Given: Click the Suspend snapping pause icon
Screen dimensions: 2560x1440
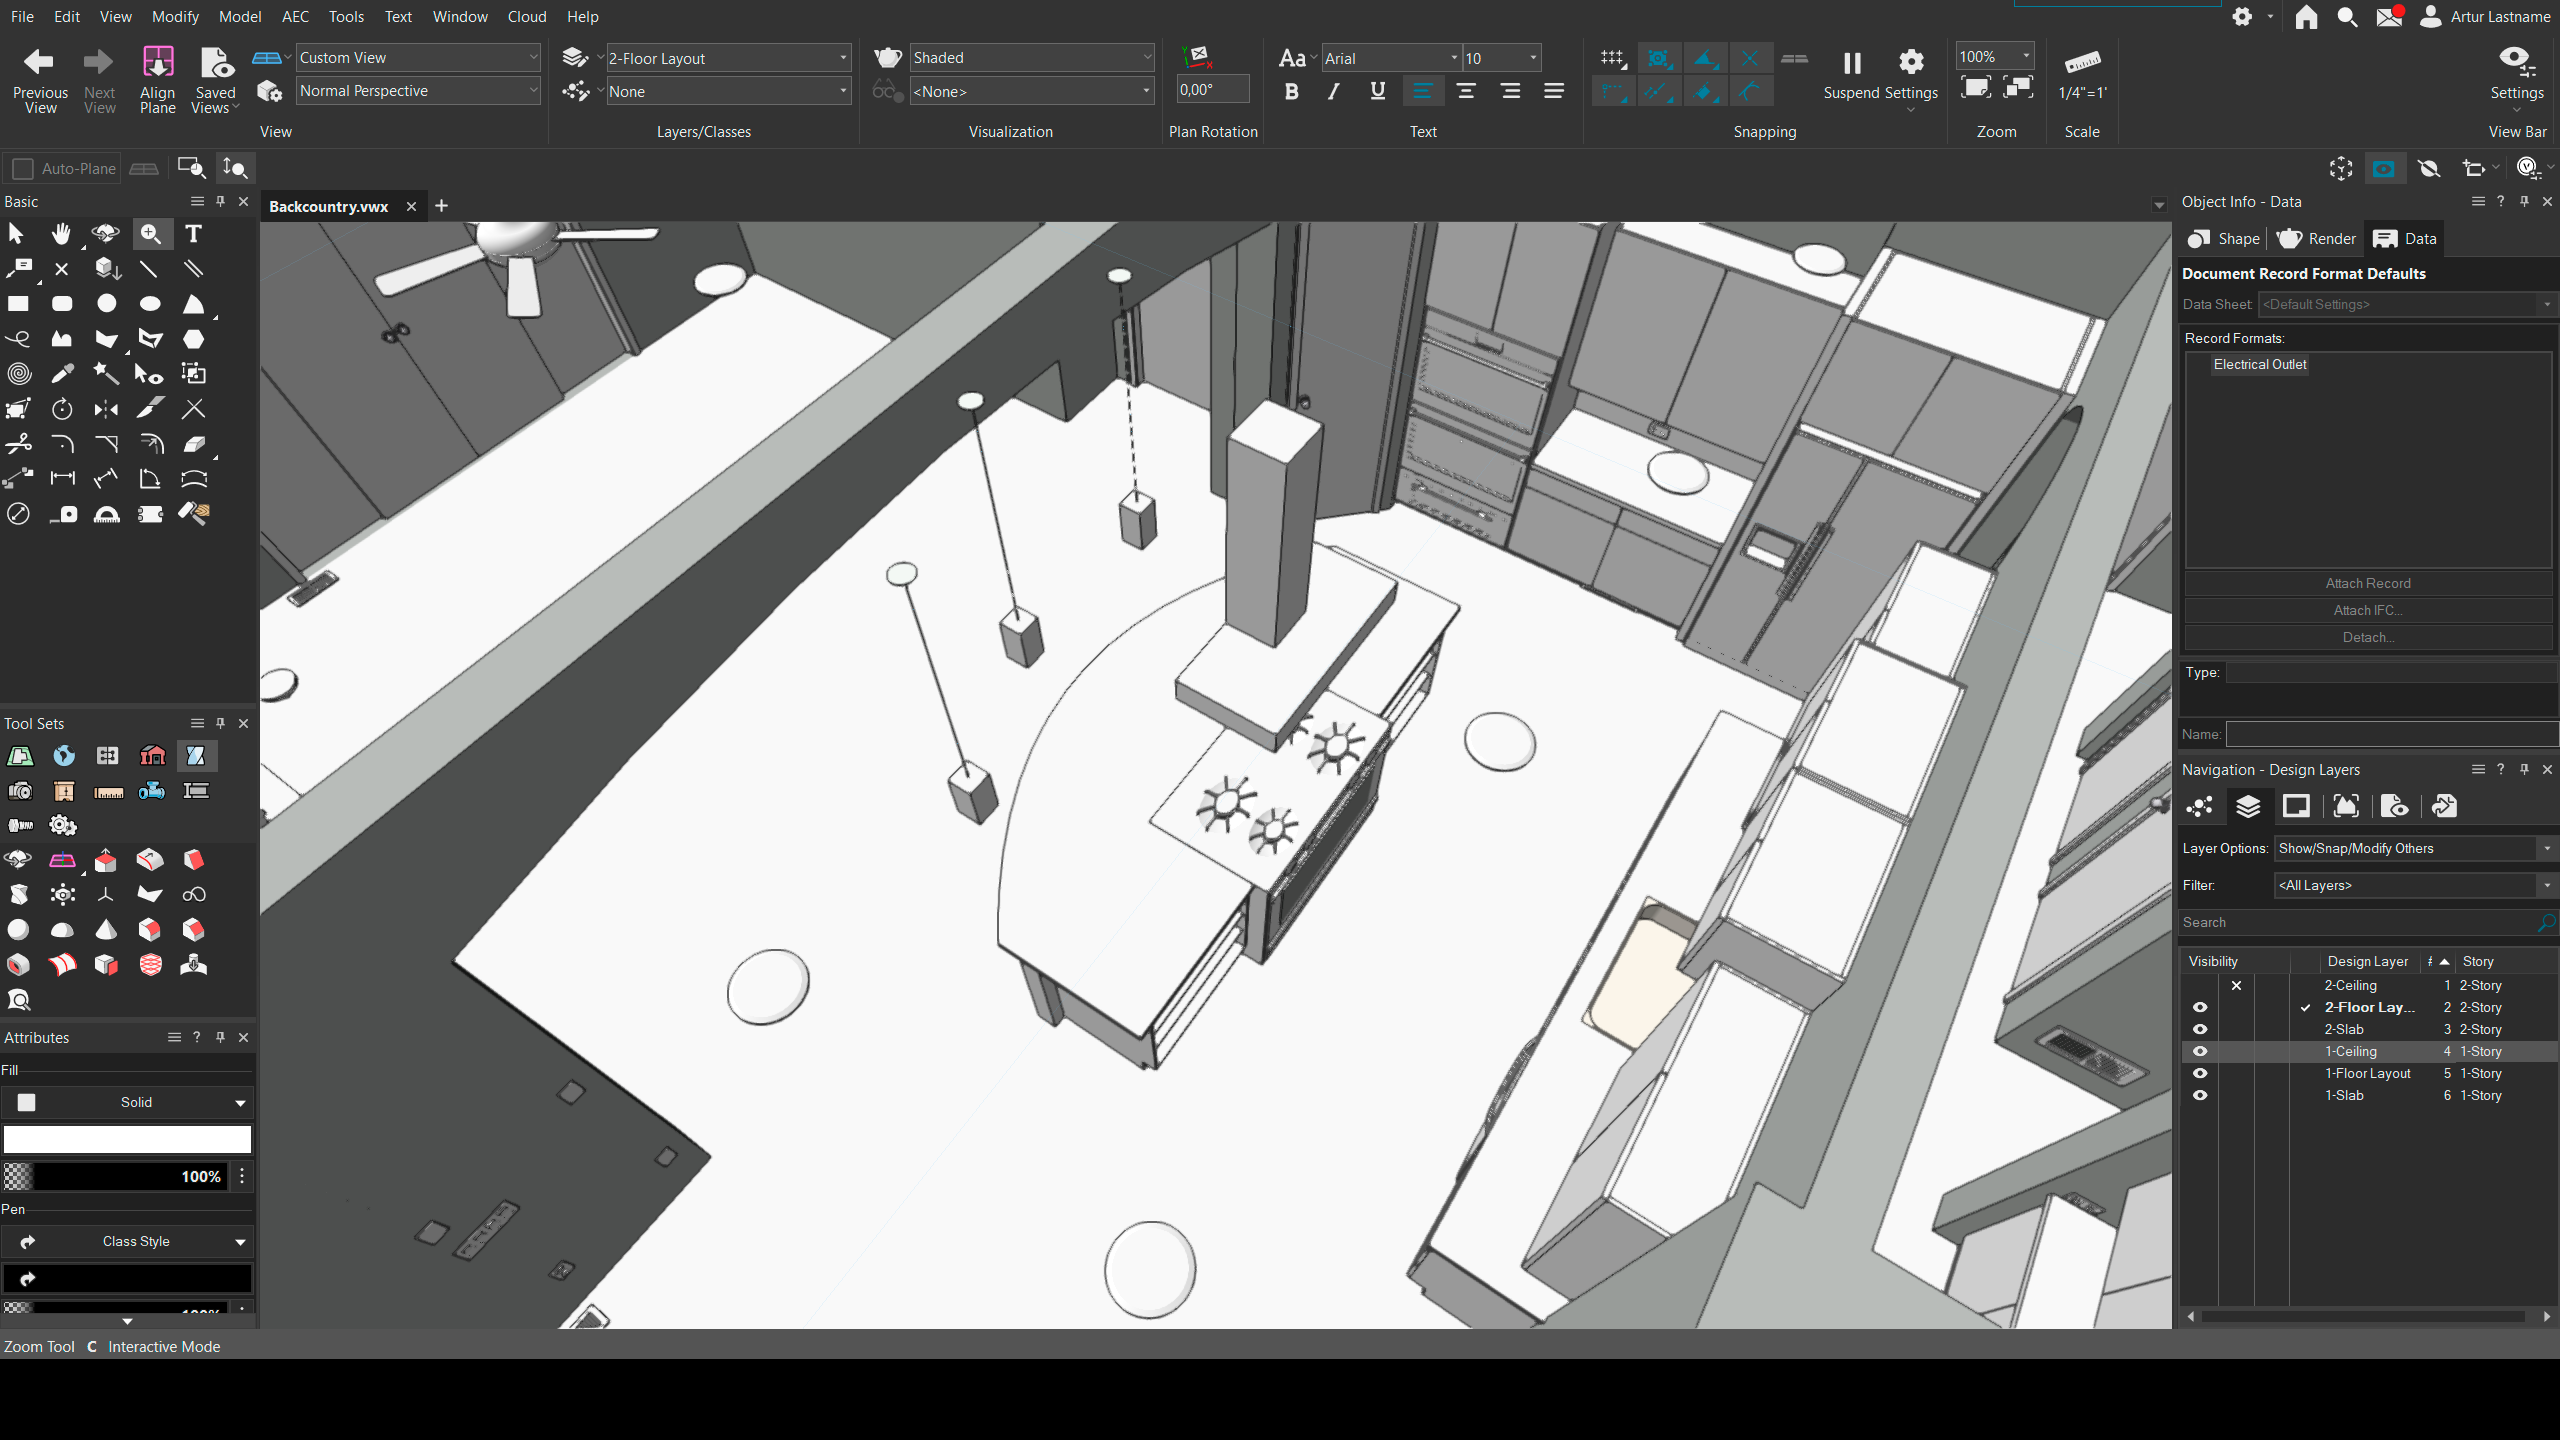Looking at the screenshot, I should (1851, 63).
